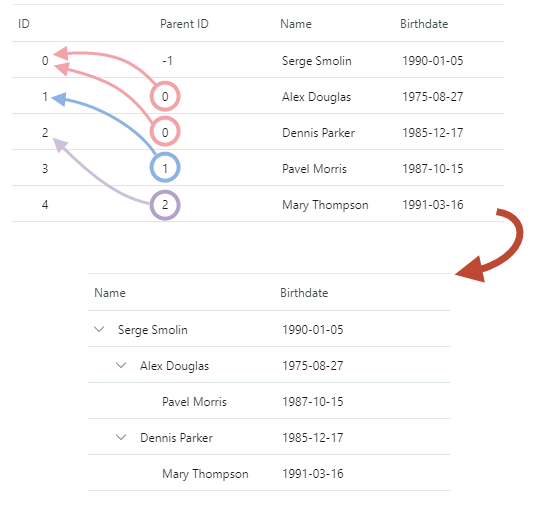Click the purple circled 2 parent ID

pos(165,205)
